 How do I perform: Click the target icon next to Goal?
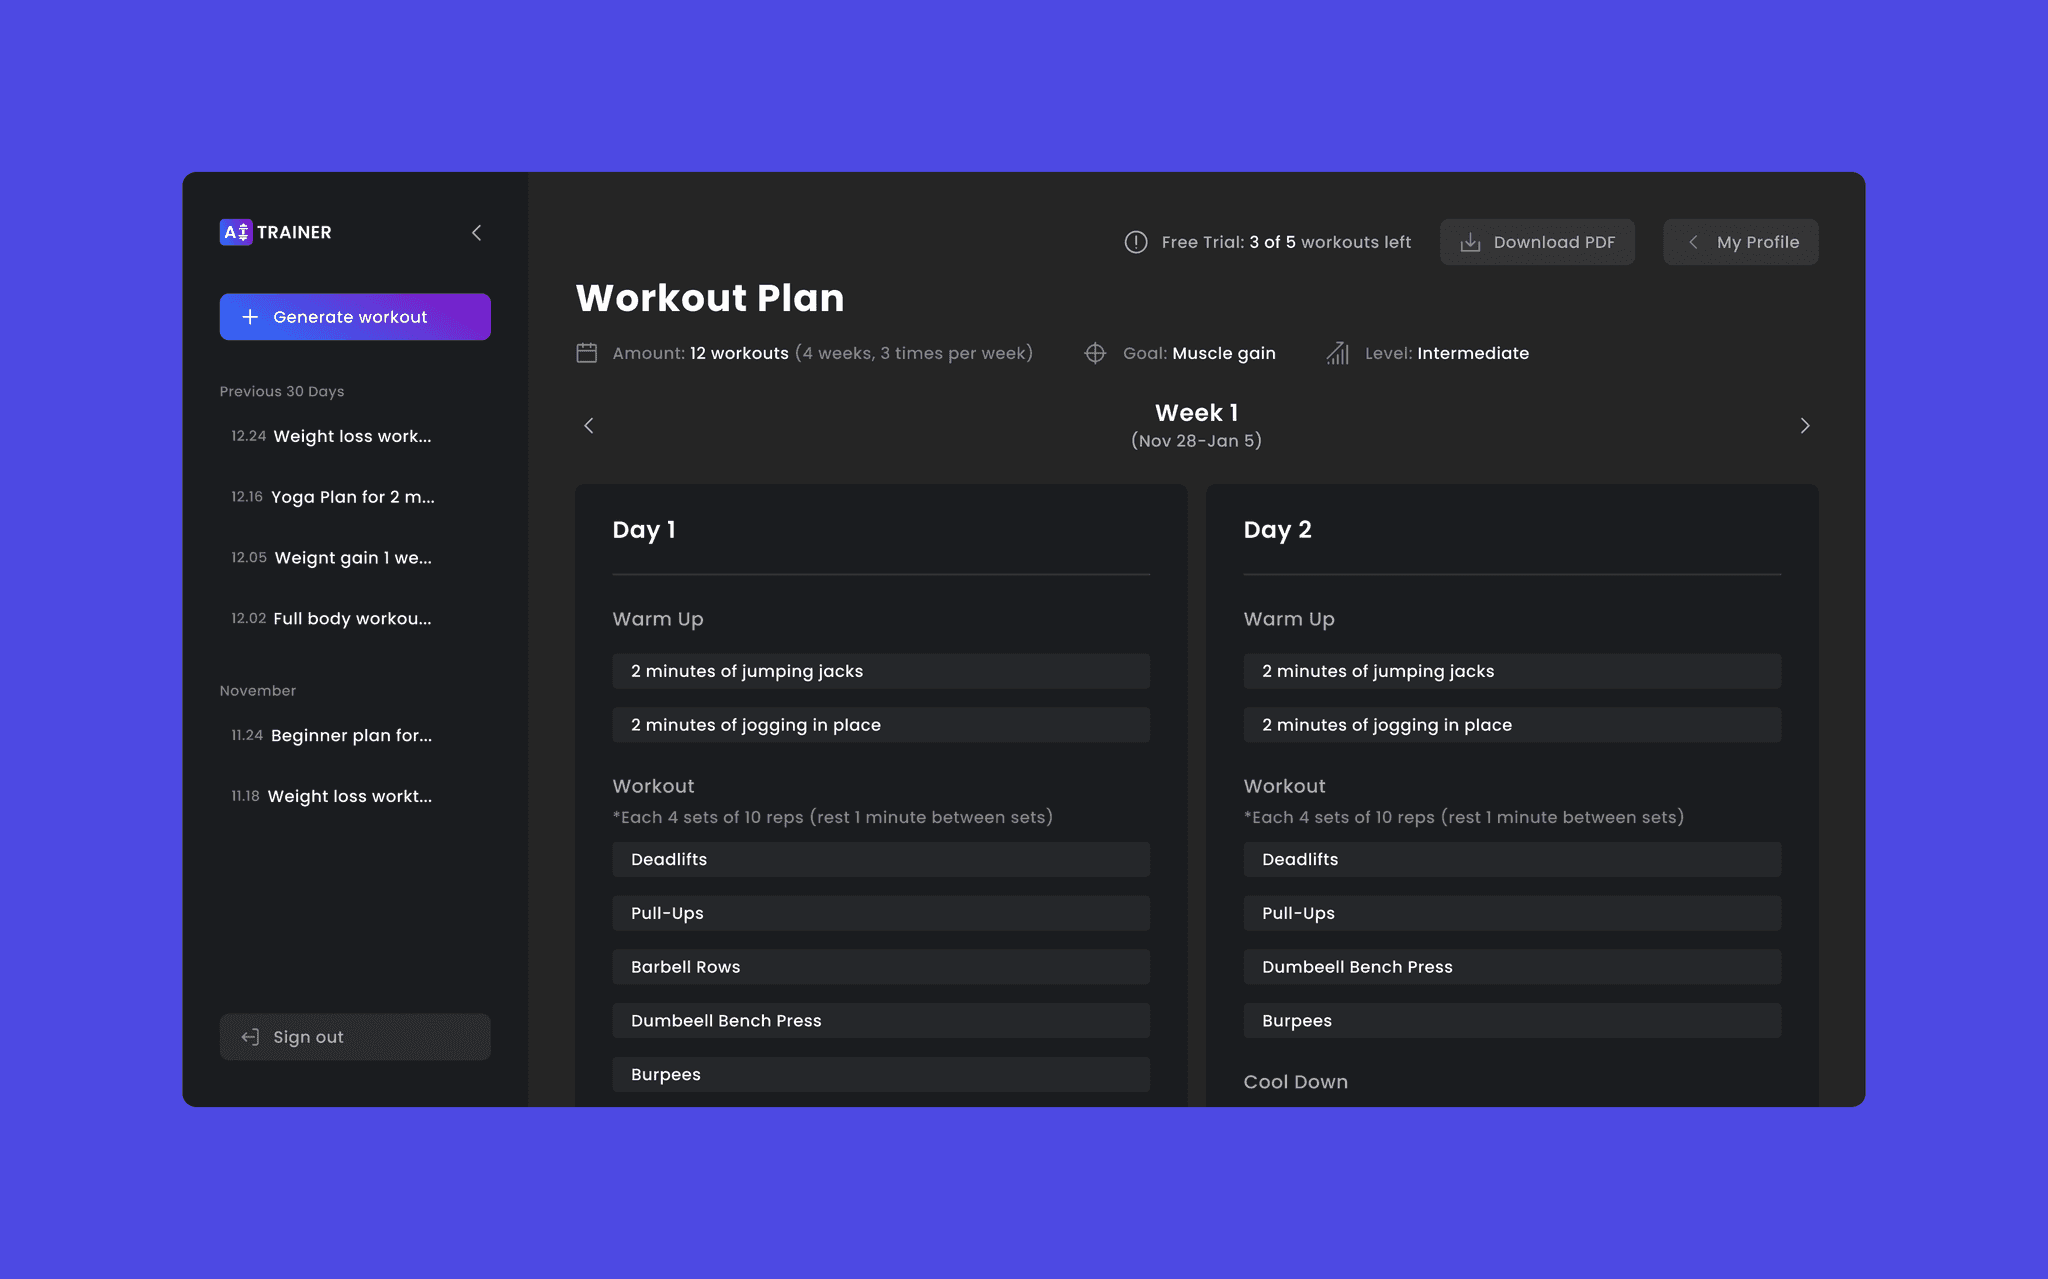(1095, 353)
